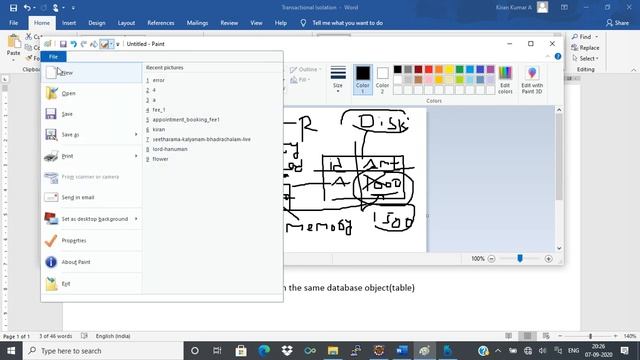640x360 pixels.
Task: Click Windows Start button
Action: coord(11,351)
